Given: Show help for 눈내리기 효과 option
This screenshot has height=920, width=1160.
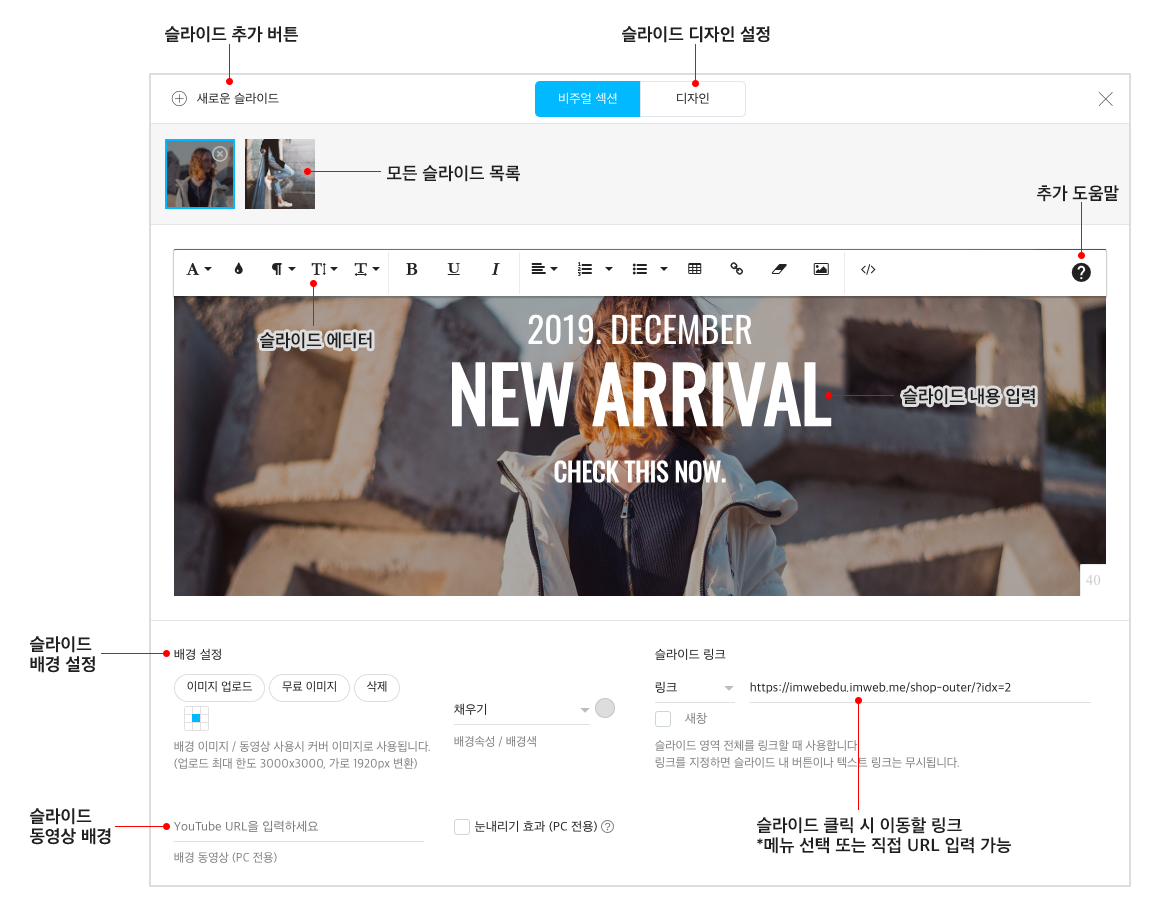Looking at the screenshot, I should (607, 827).
